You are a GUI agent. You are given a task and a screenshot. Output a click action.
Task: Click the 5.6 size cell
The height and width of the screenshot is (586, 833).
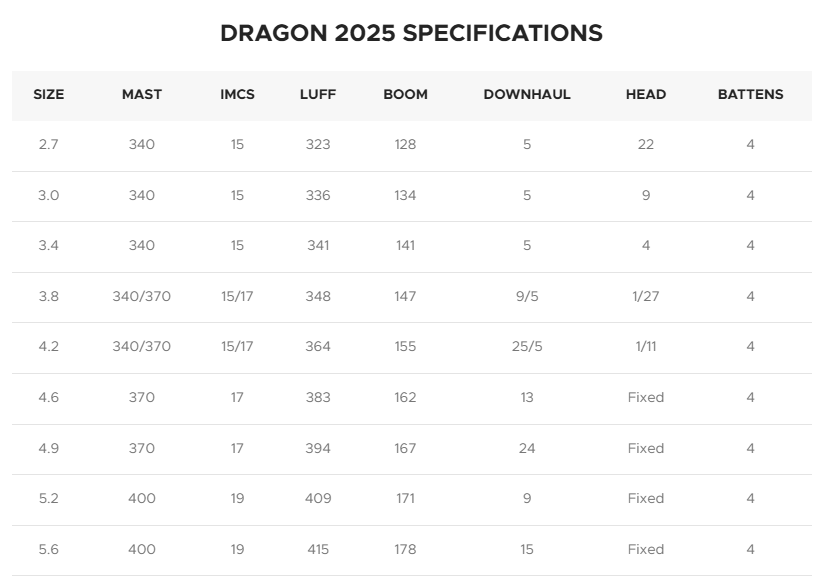(48, 549)
